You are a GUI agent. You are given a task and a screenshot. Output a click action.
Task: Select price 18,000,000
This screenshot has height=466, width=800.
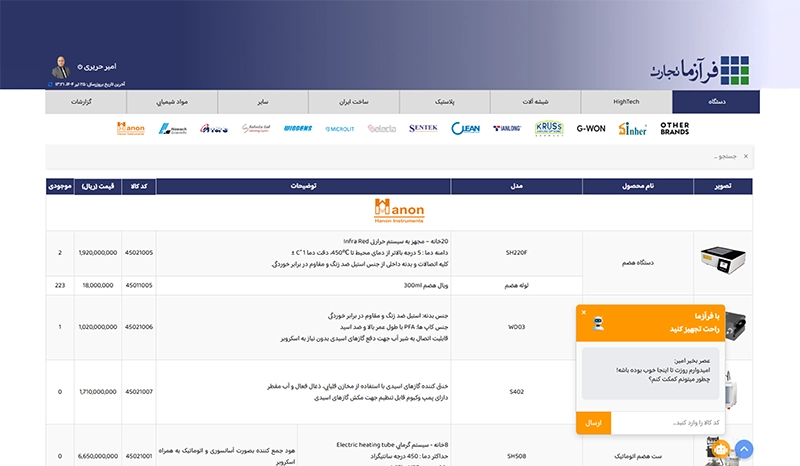click(x=98, y=285)
